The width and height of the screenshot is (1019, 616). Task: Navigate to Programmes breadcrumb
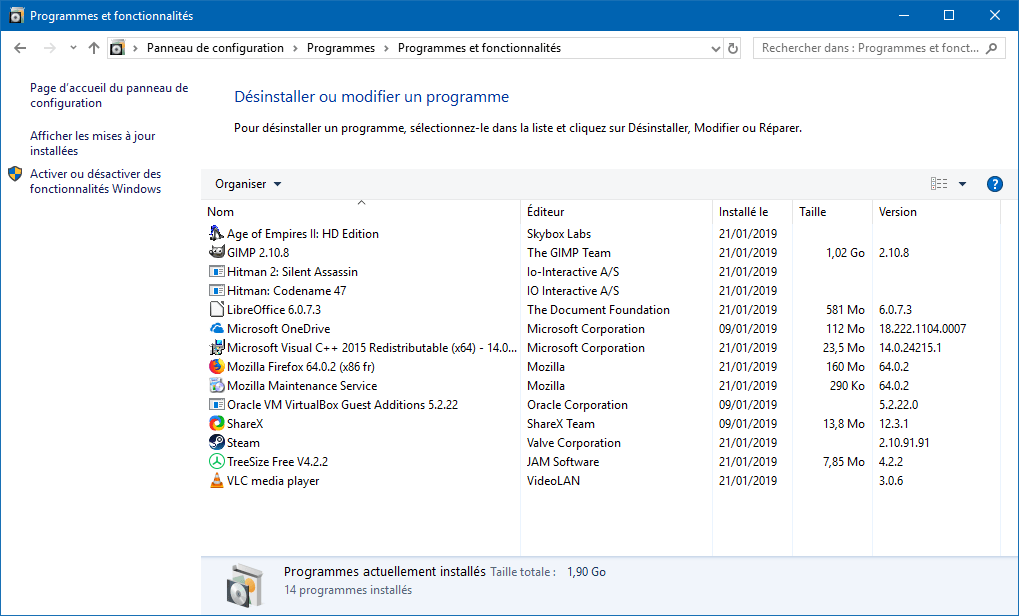341,48
